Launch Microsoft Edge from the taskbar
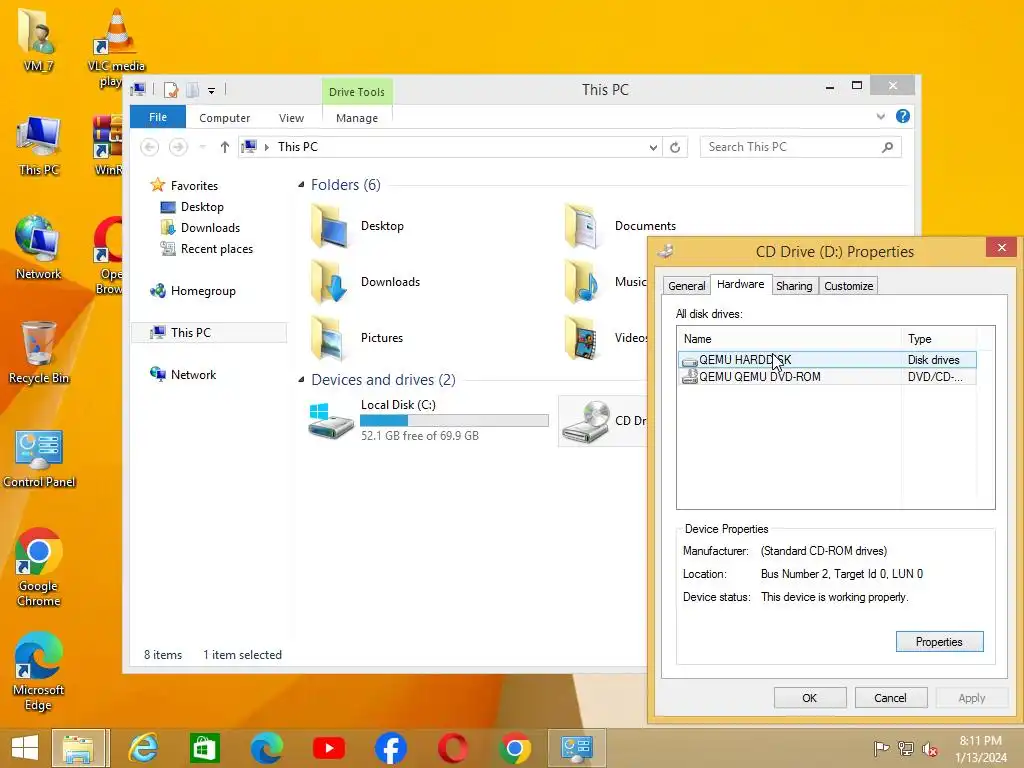This screenshot has height=768, width=1024. [x=266, y=748]
